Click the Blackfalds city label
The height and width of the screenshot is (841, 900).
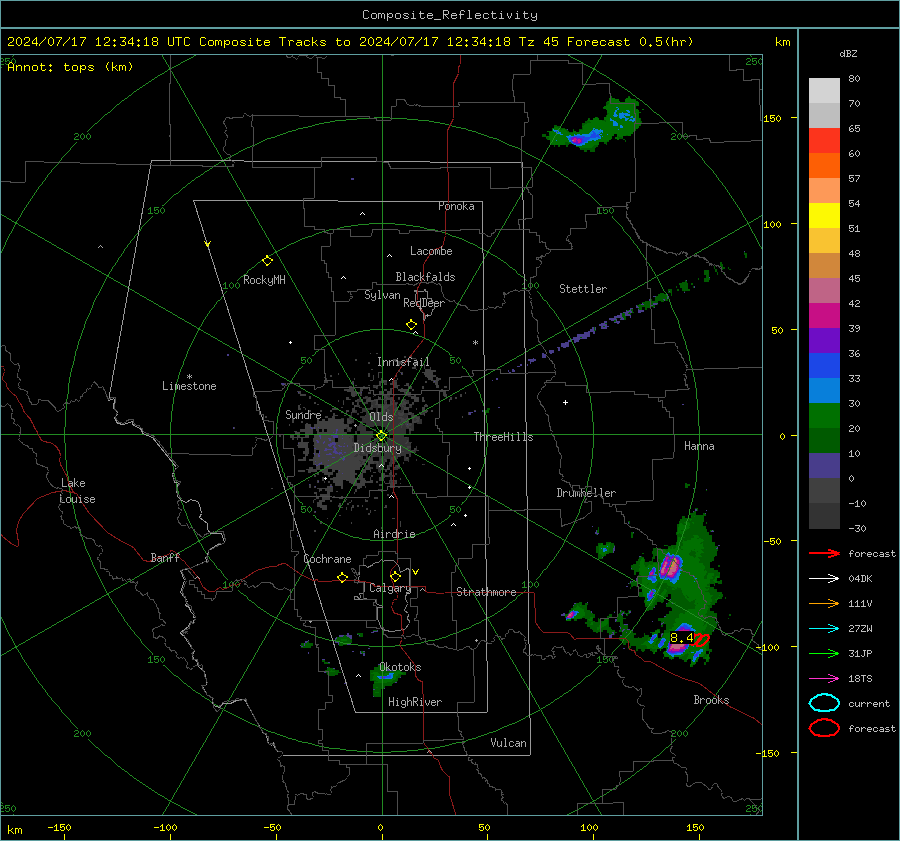click(425, 277)
